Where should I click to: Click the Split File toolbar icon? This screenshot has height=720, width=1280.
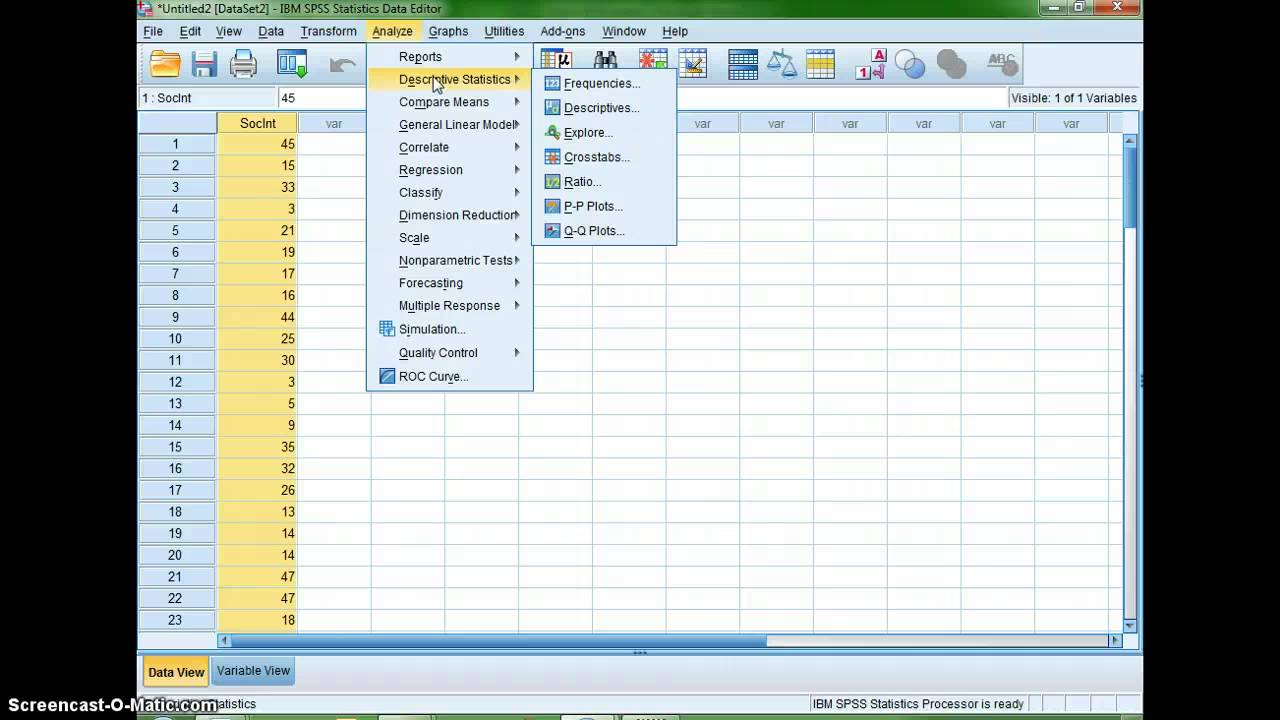[x=743, y=65]
